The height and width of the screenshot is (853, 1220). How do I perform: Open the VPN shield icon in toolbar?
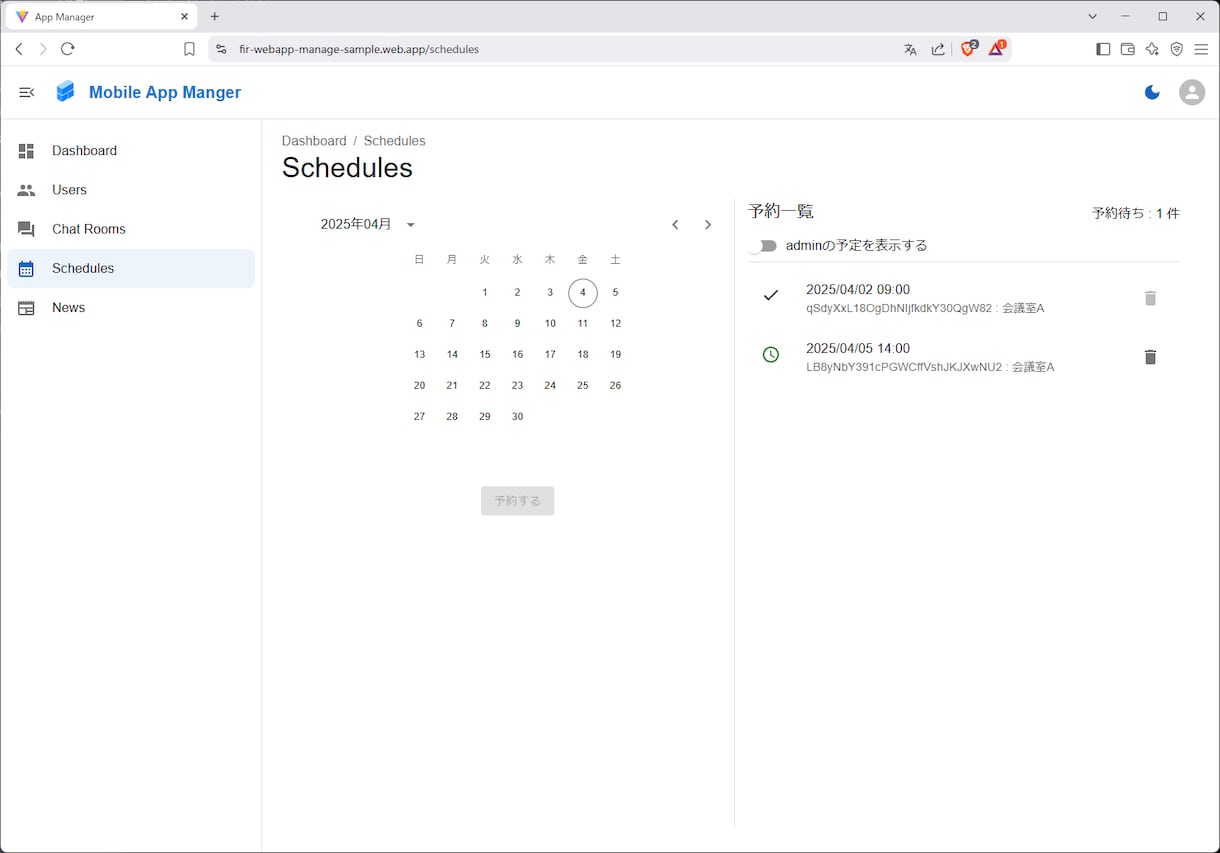(1177, 49)
